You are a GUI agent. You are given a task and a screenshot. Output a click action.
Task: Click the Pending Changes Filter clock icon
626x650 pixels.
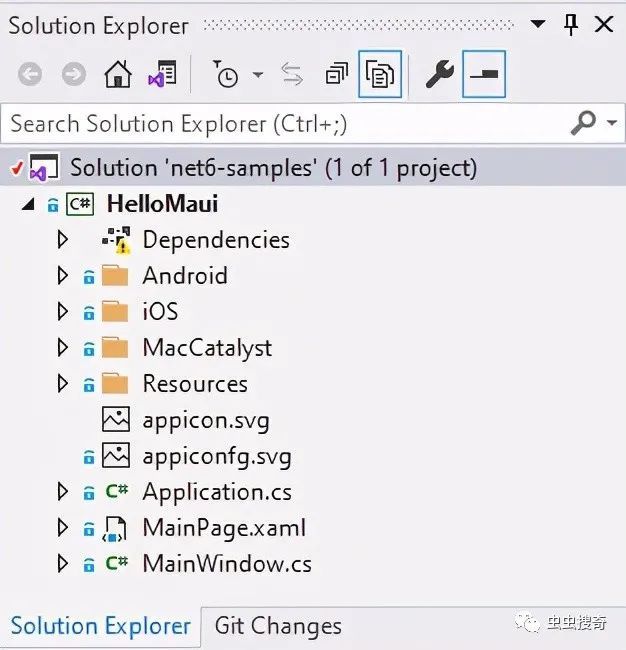click(x=227, y=74)
